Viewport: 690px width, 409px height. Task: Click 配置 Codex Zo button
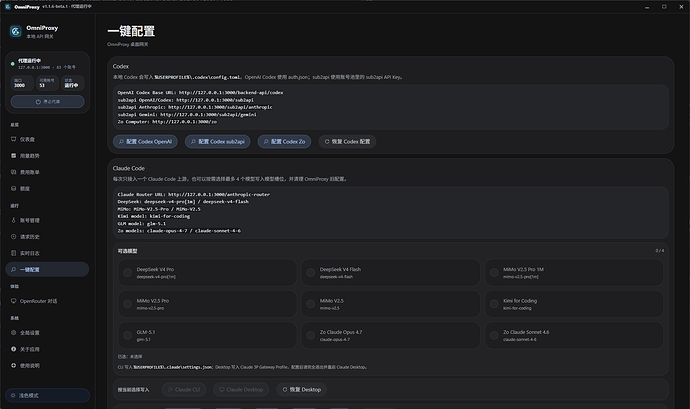(x=284, y=141)
